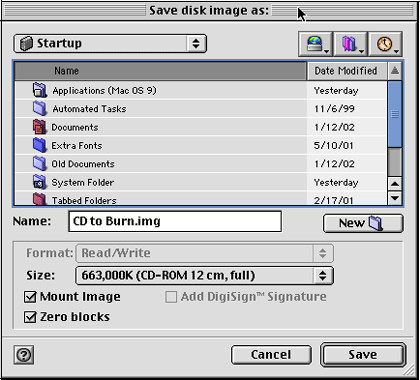The image size is (420, 380).
Task: Select the 'Extra Fonts' row name
Action: pyautogui.click(x=77, y=146)
